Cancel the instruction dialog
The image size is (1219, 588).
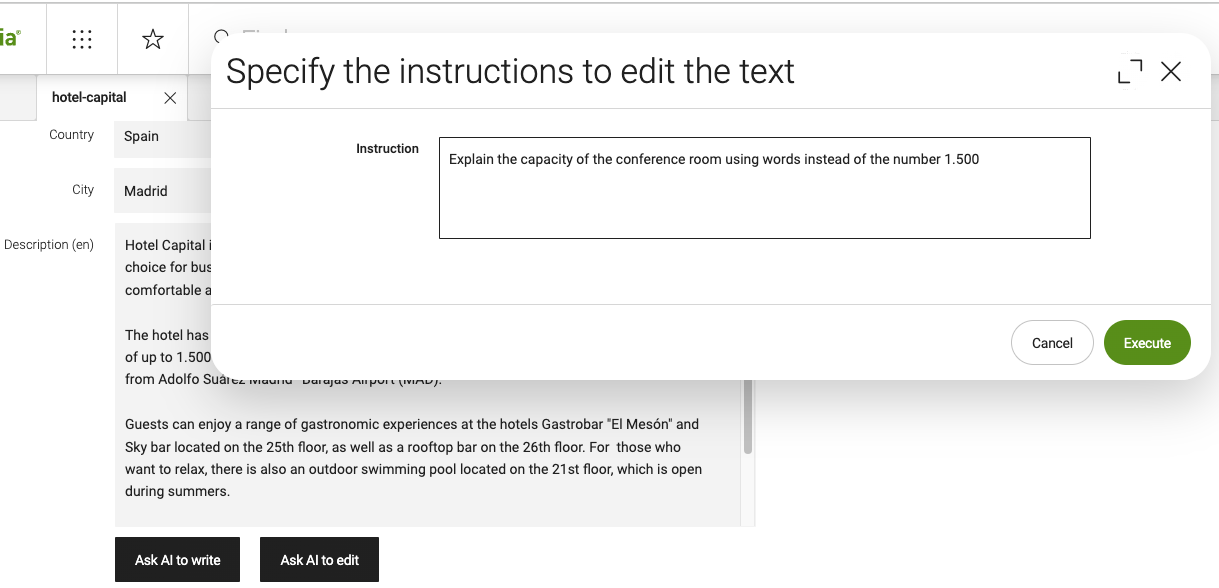tap(1052, 343)
